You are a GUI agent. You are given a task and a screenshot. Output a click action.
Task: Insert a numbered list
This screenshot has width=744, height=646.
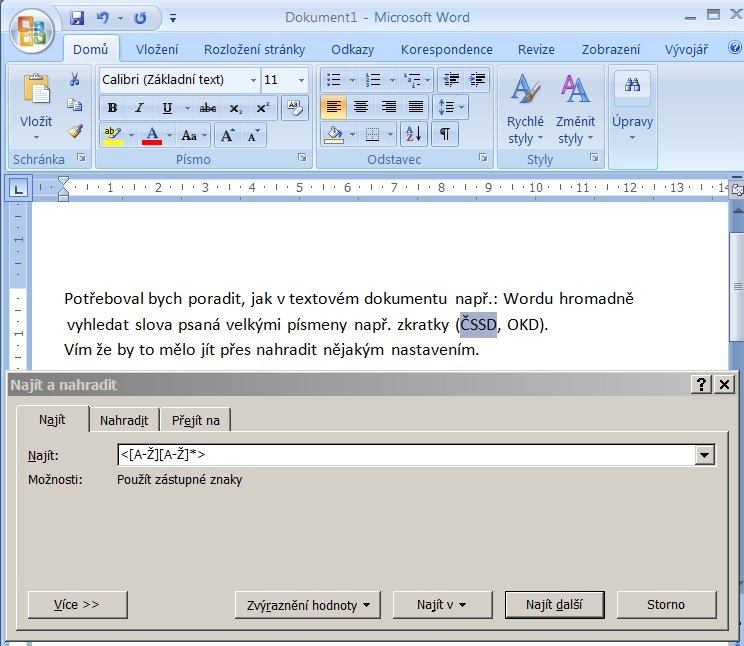(x=373, y=79)
